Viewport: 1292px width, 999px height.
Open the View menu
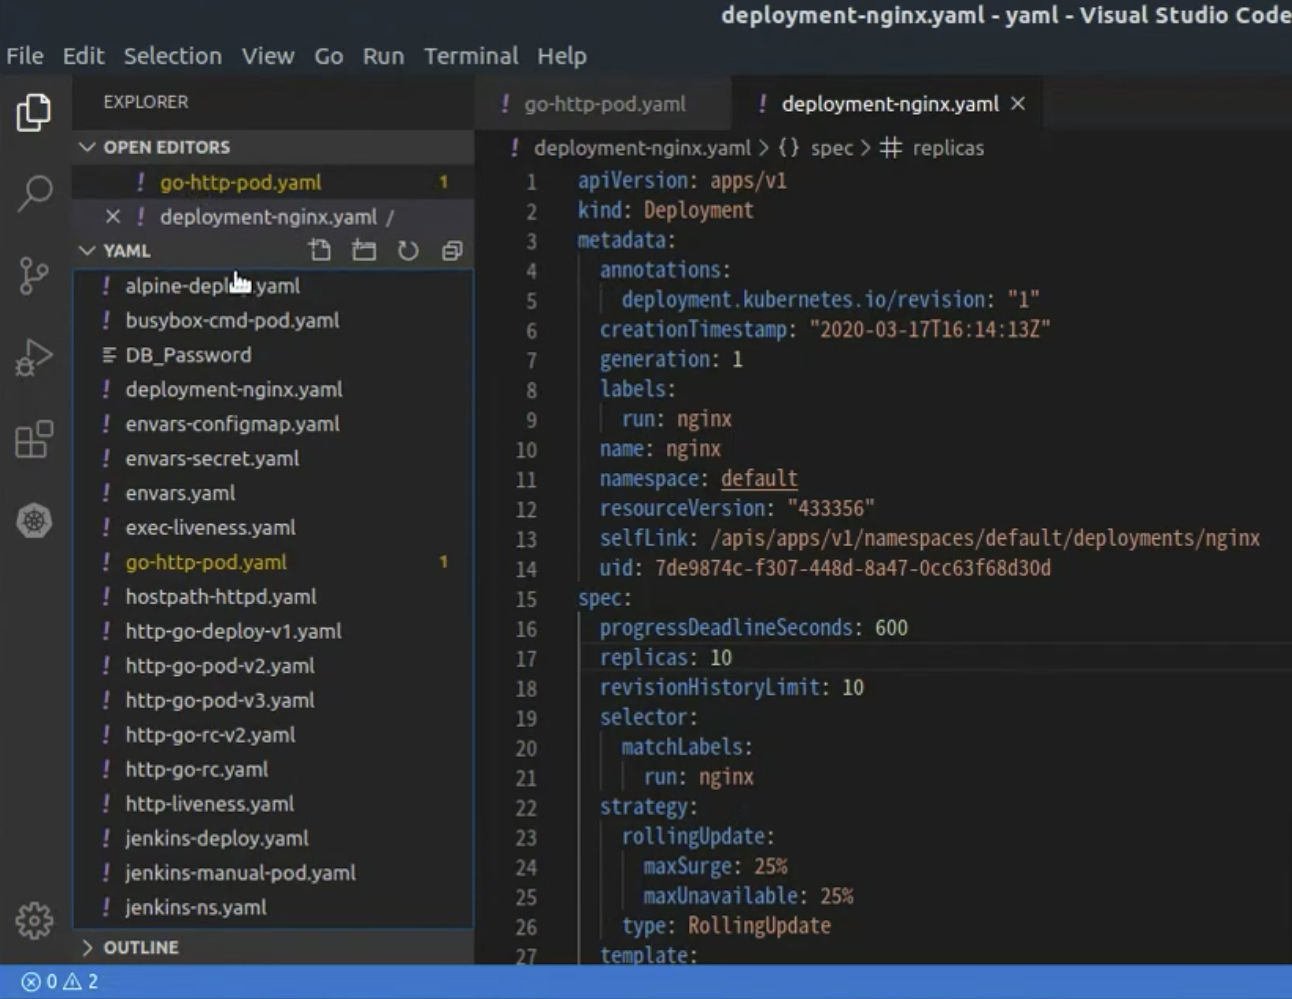point(267,56)
